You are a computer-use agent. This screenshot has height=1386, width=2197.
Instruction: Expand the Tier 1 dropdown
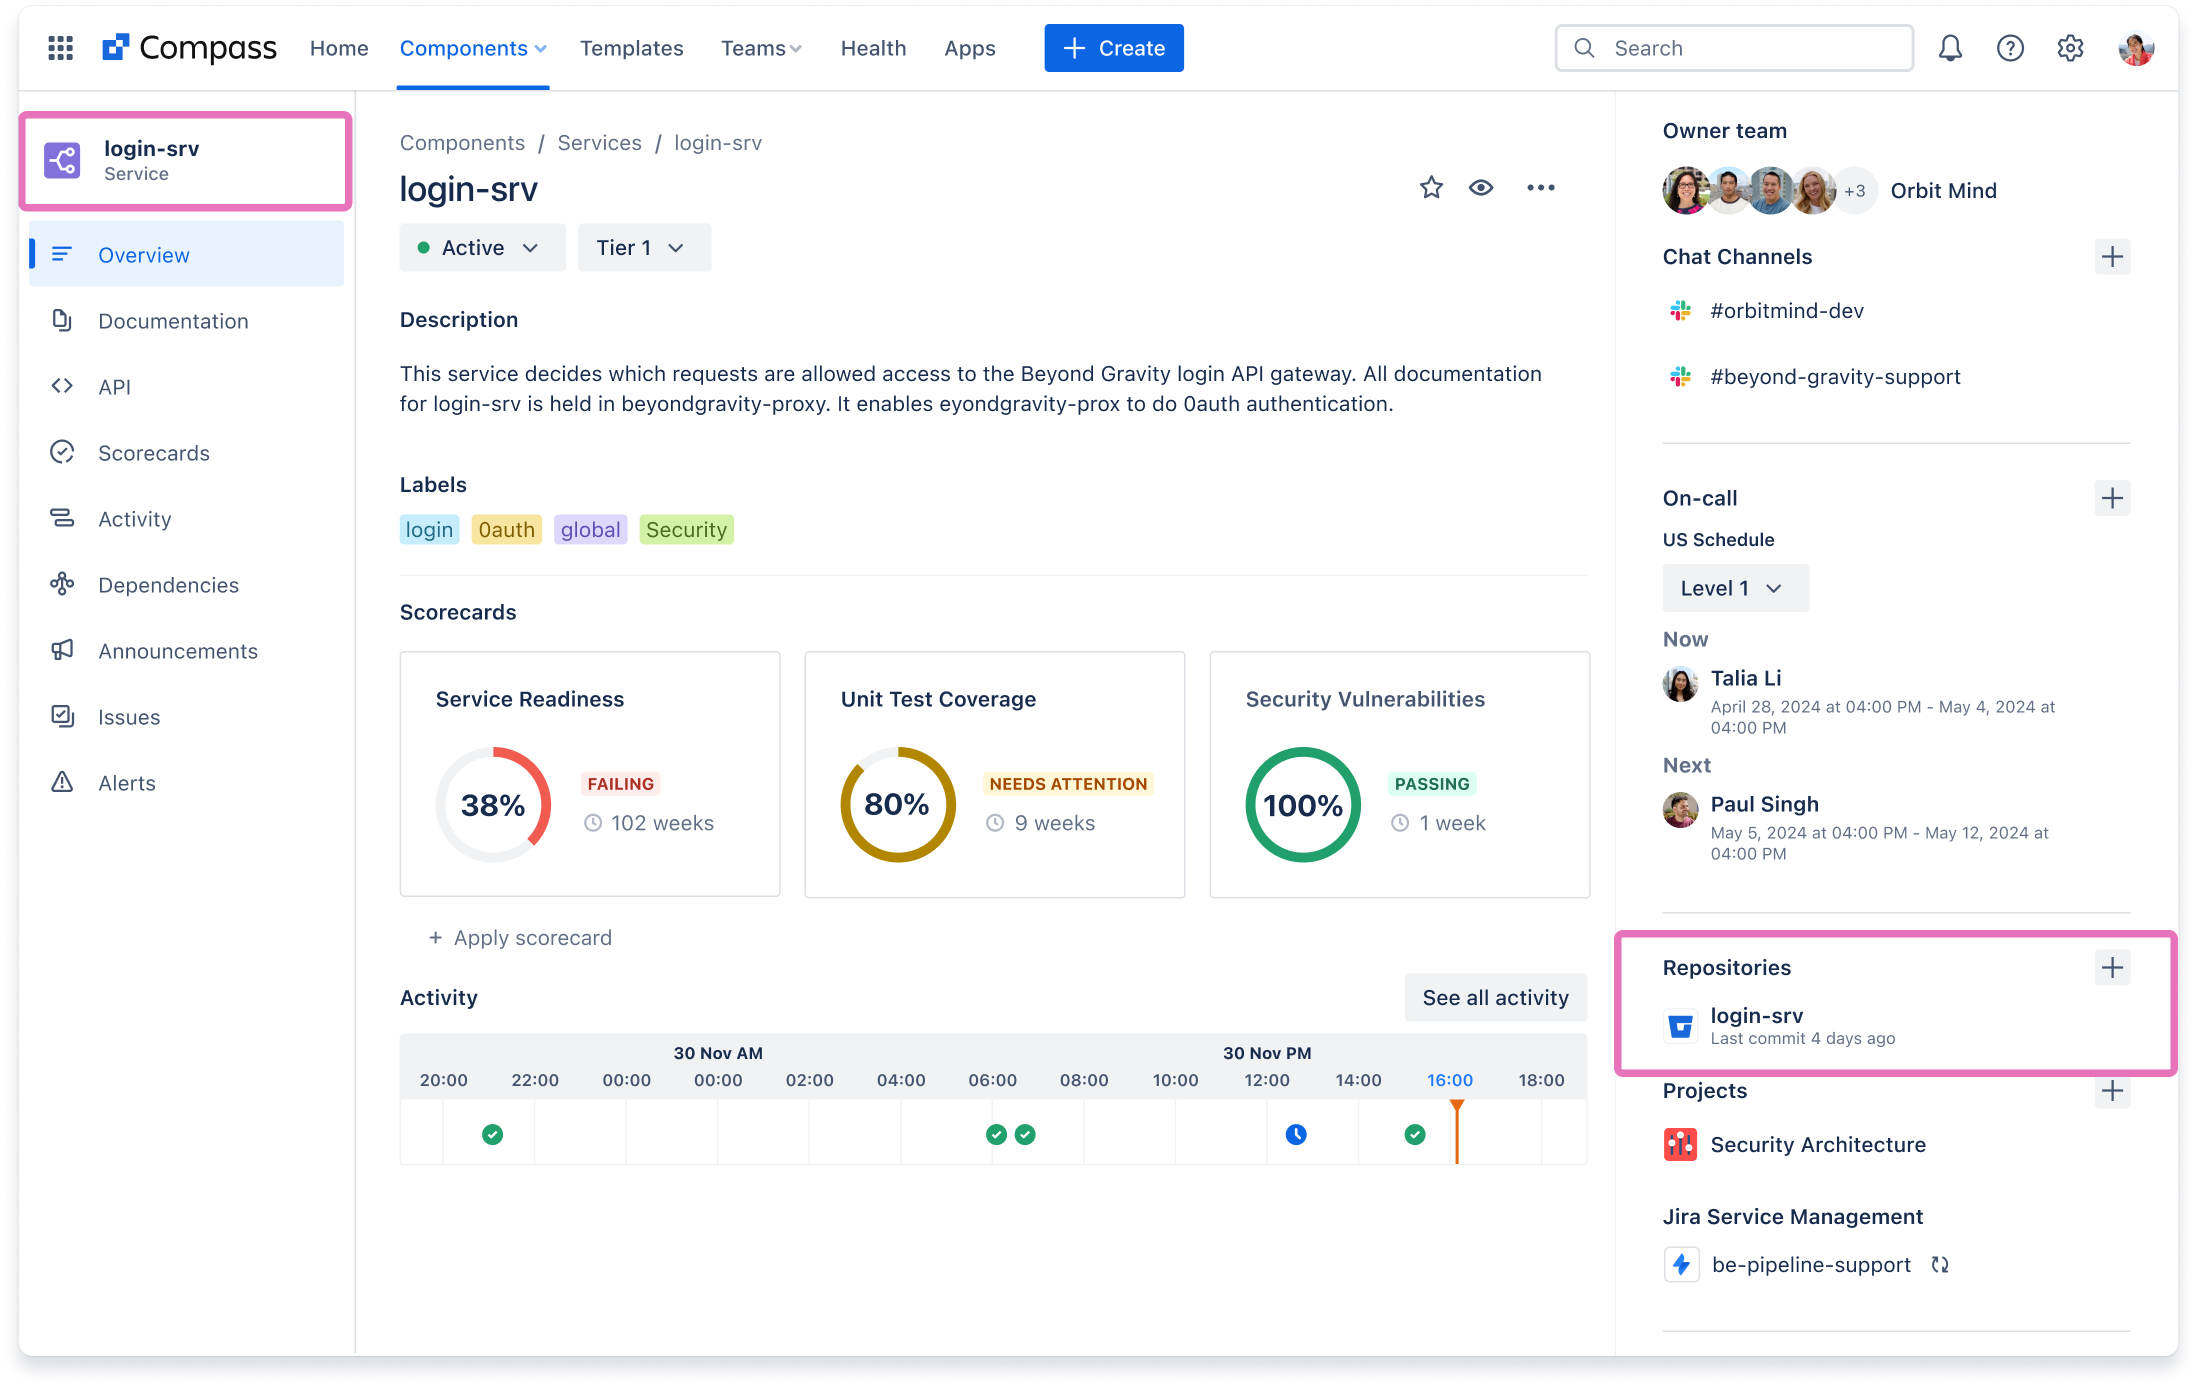tap(644, 248)
